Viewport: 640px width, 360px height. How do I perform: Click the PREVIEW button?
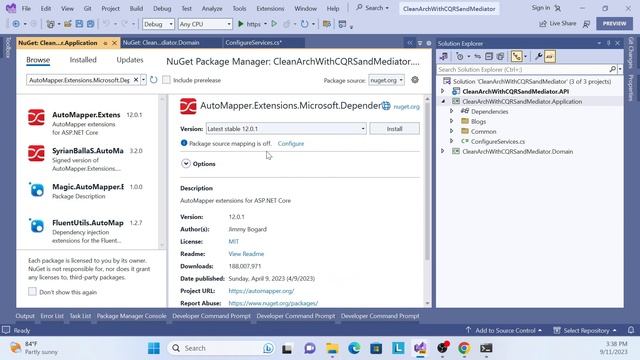(x=614, y=24)
